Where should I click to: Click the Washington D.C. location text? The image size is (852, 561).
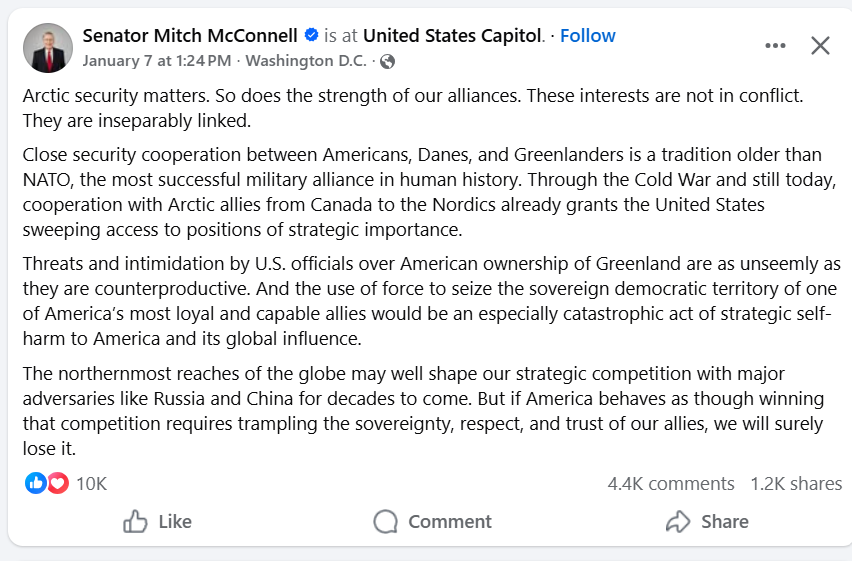click(307, 61)
